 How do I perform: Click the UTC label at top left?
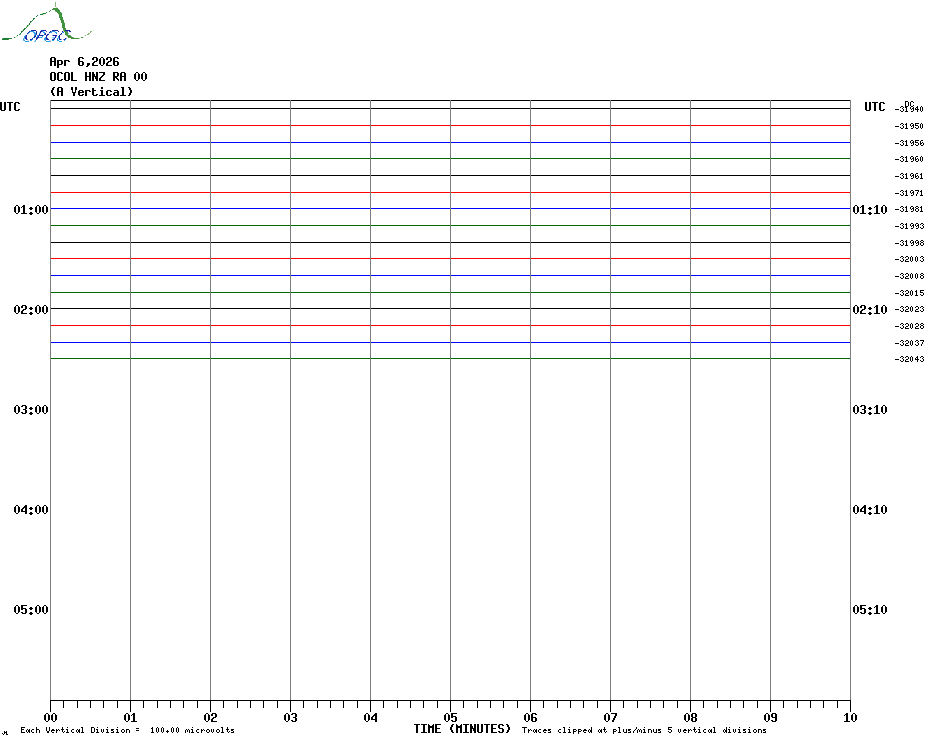click(x=10, y=107)
